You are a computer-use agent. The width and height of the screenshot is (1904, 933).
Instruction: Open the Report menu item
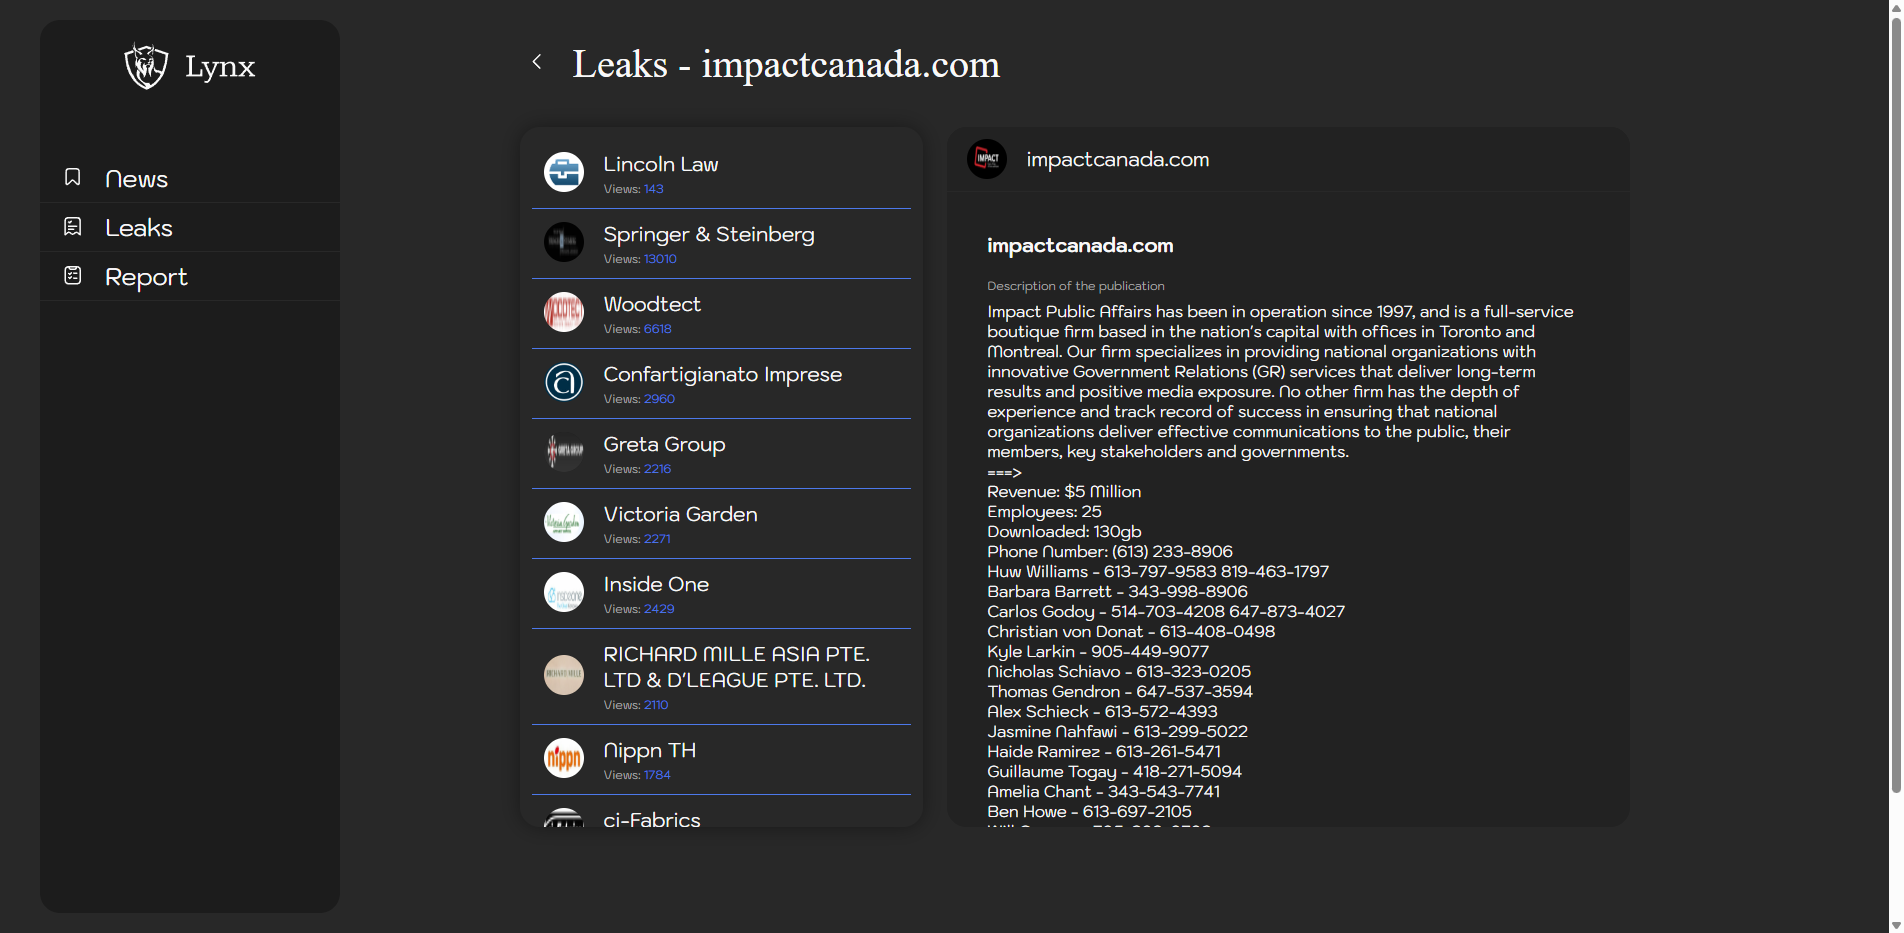[146, 277]
